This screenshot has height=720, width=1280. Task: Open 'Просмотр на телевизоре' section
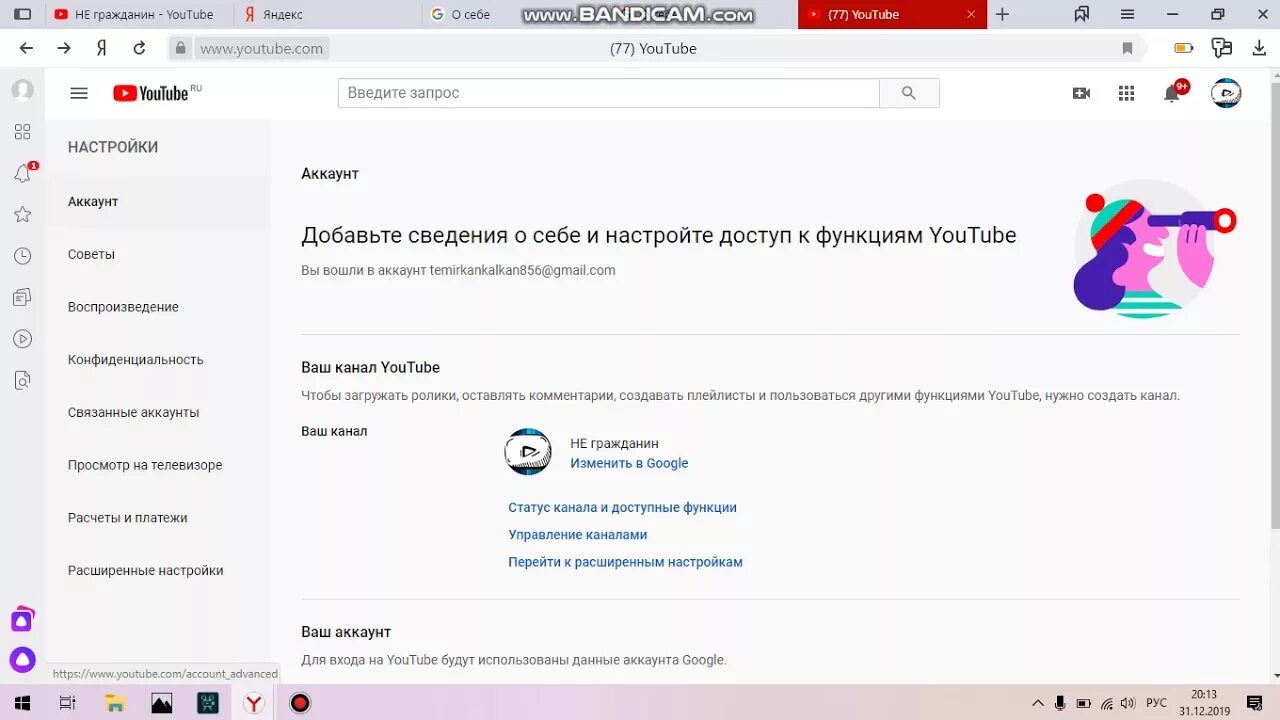point(157,465)
